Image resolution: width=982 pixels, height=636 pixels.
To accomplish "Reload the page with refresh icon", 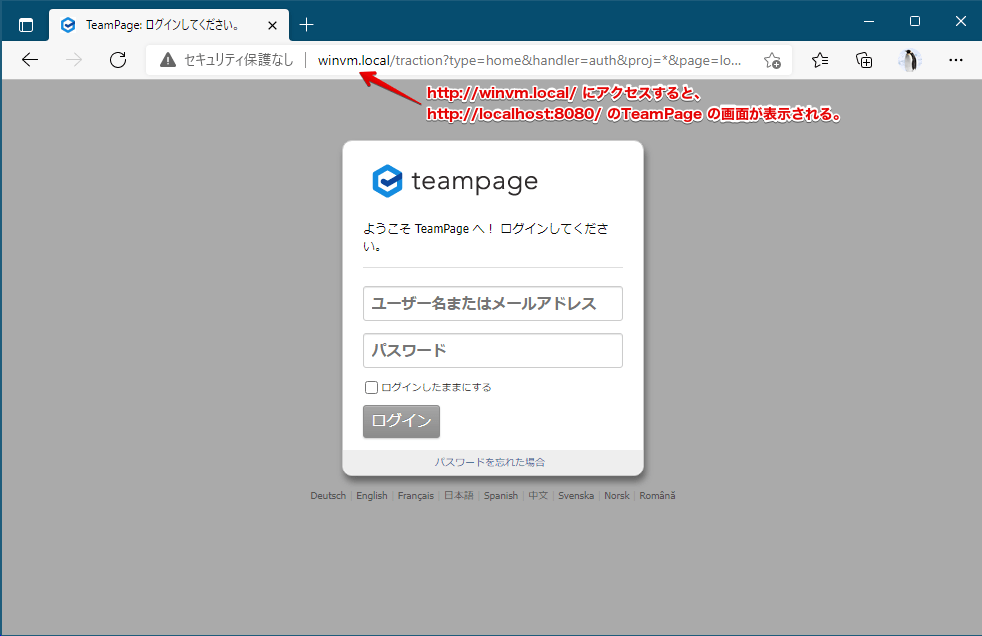I will 118,60.
